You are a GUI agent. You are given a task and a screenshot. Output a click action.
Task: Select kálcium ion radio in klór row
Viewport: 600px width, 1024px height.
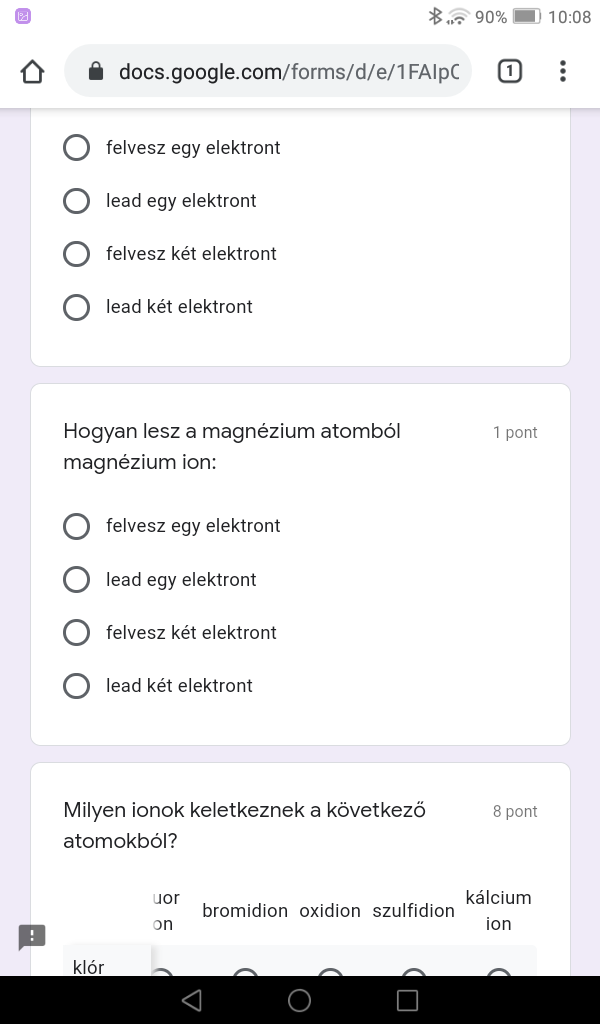point(498,973)
